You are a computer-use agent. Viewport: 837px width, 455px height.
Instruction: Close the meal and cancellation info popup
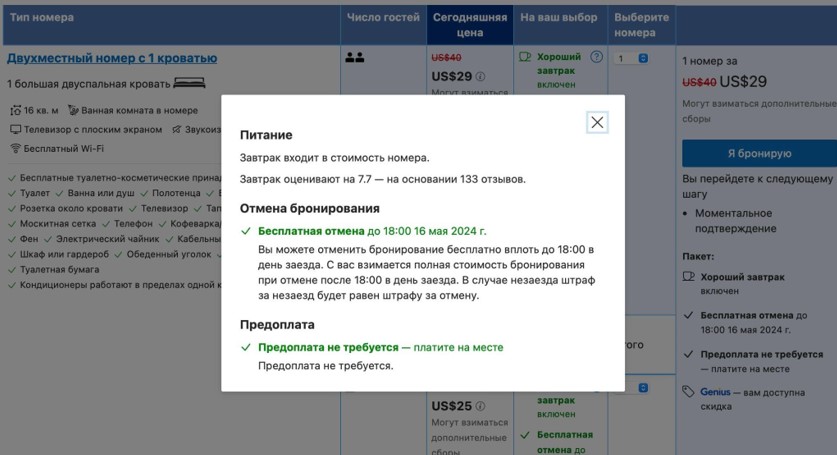pyautogui.click(x=597, y=122)
